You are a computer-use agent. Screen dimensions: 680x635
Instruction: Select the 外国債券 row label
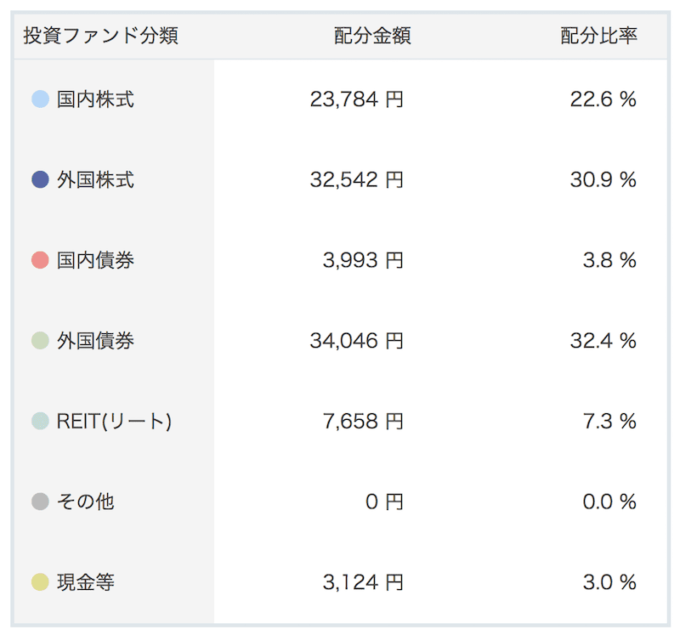pyautogui.click(x=95, y=340)
